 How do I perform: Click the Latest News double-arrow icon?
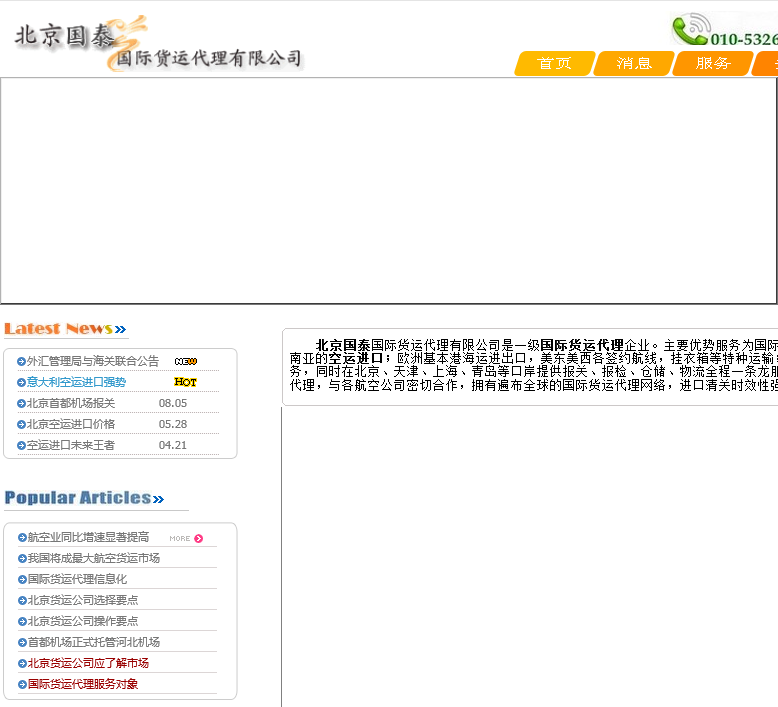[120, 329]
